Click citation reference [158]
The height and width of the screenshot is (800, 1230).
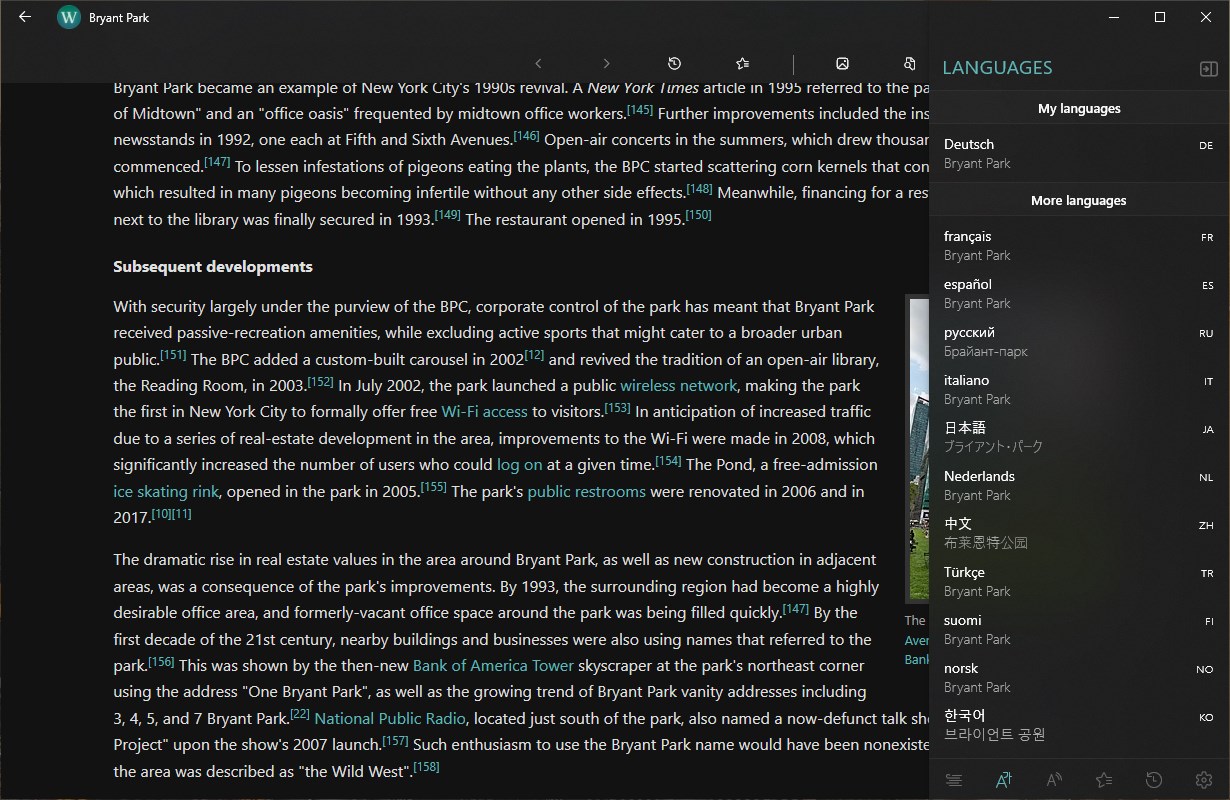click(426, 767)
